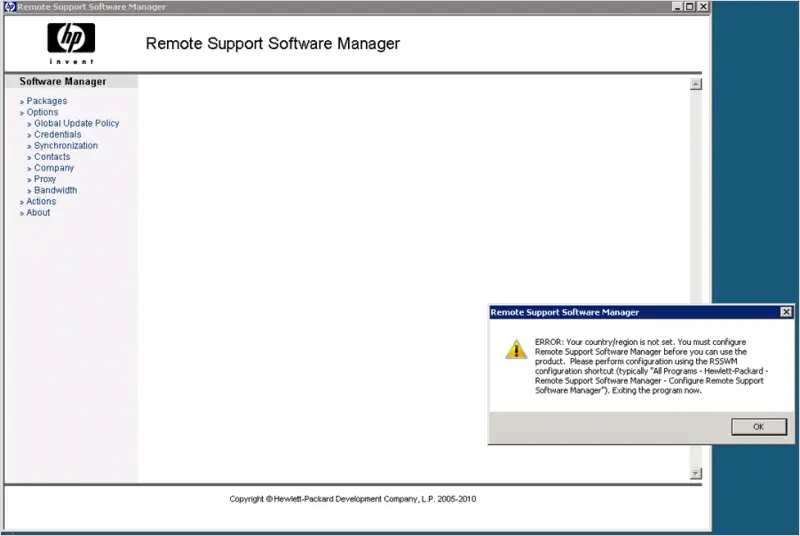Click the HP invent logo
Screen dimensions: 800x536
coord(71,43)
